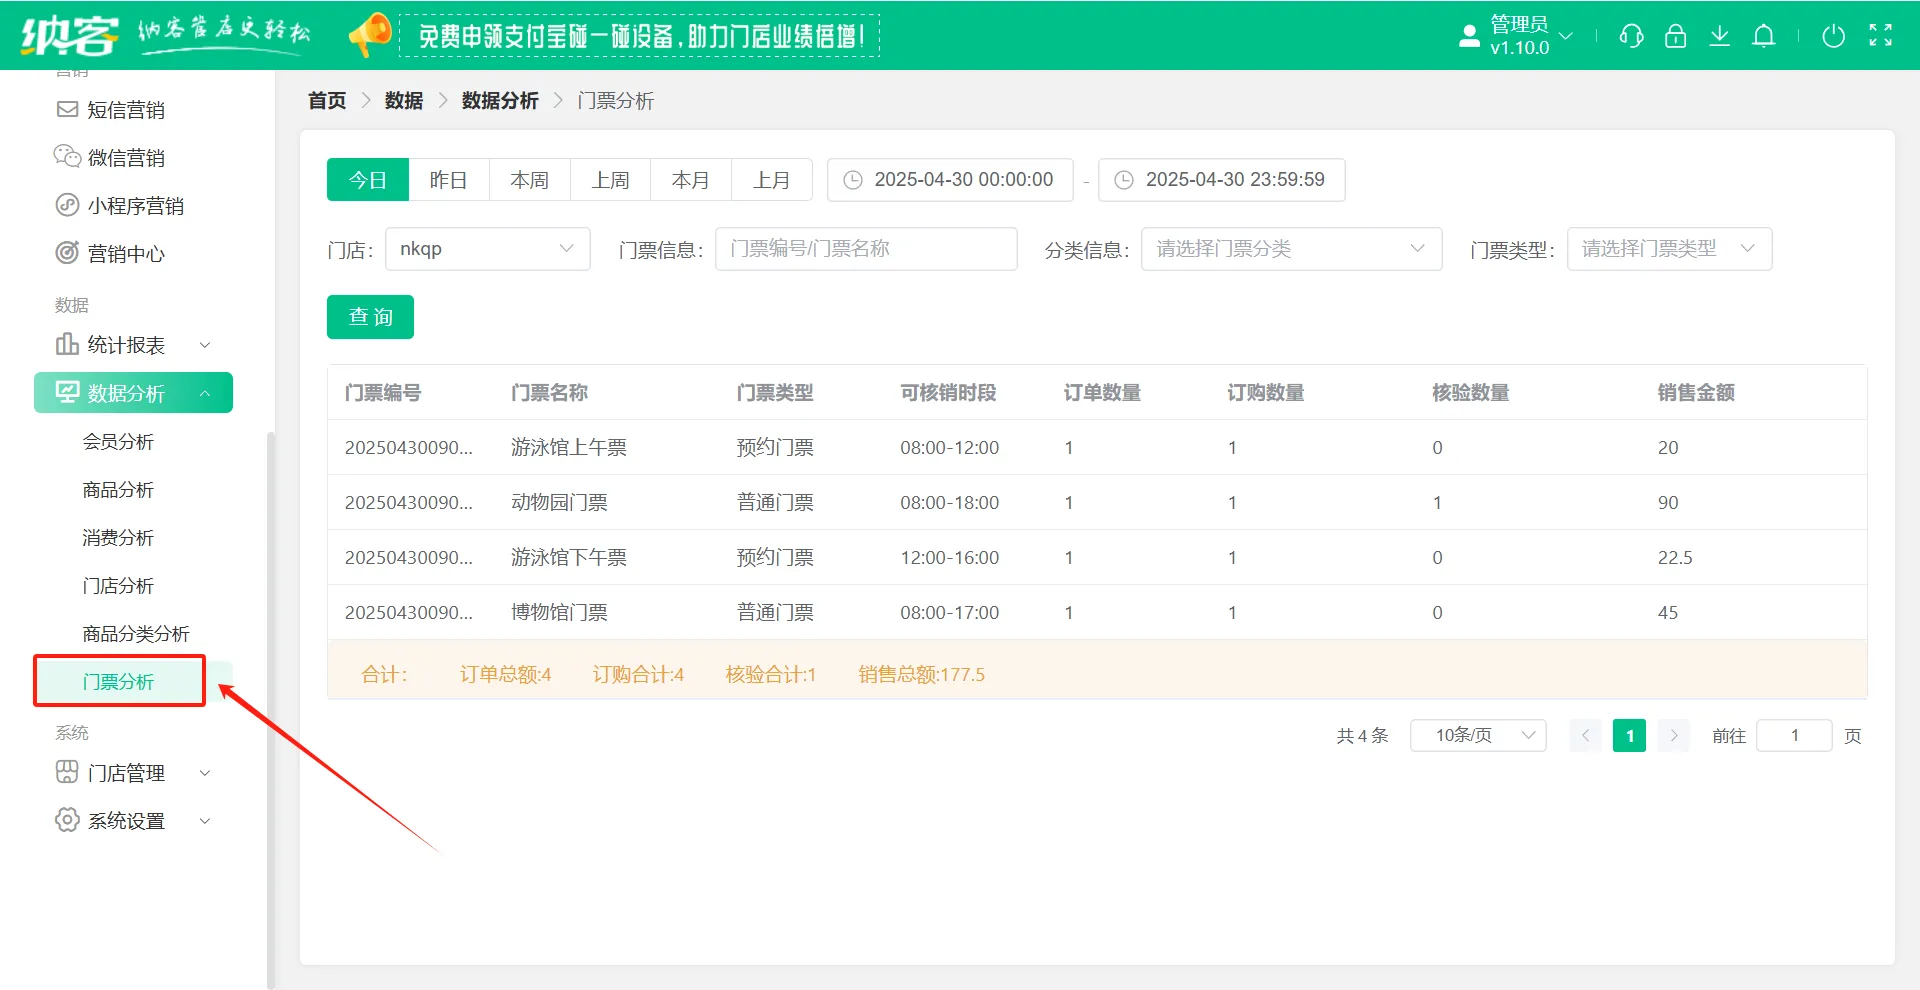Open 商品分析 in sidebar
Screen dimensions: 1920x990
click(x=118, y=490)
